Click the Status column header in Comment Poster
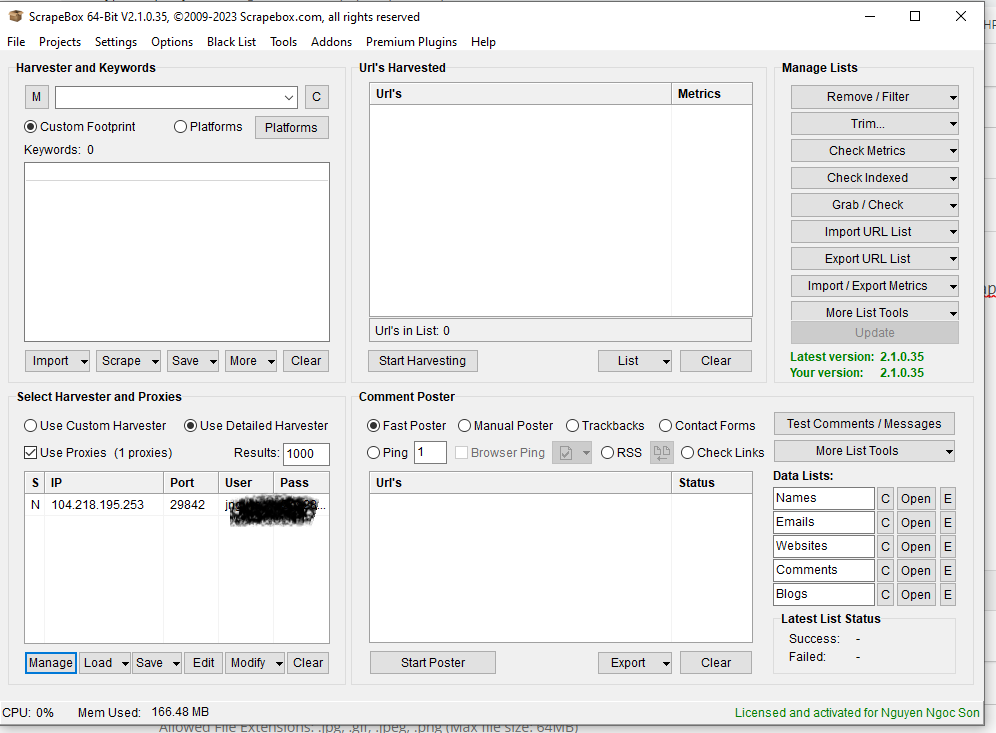The image size is (996, 733). pos(711,483)
